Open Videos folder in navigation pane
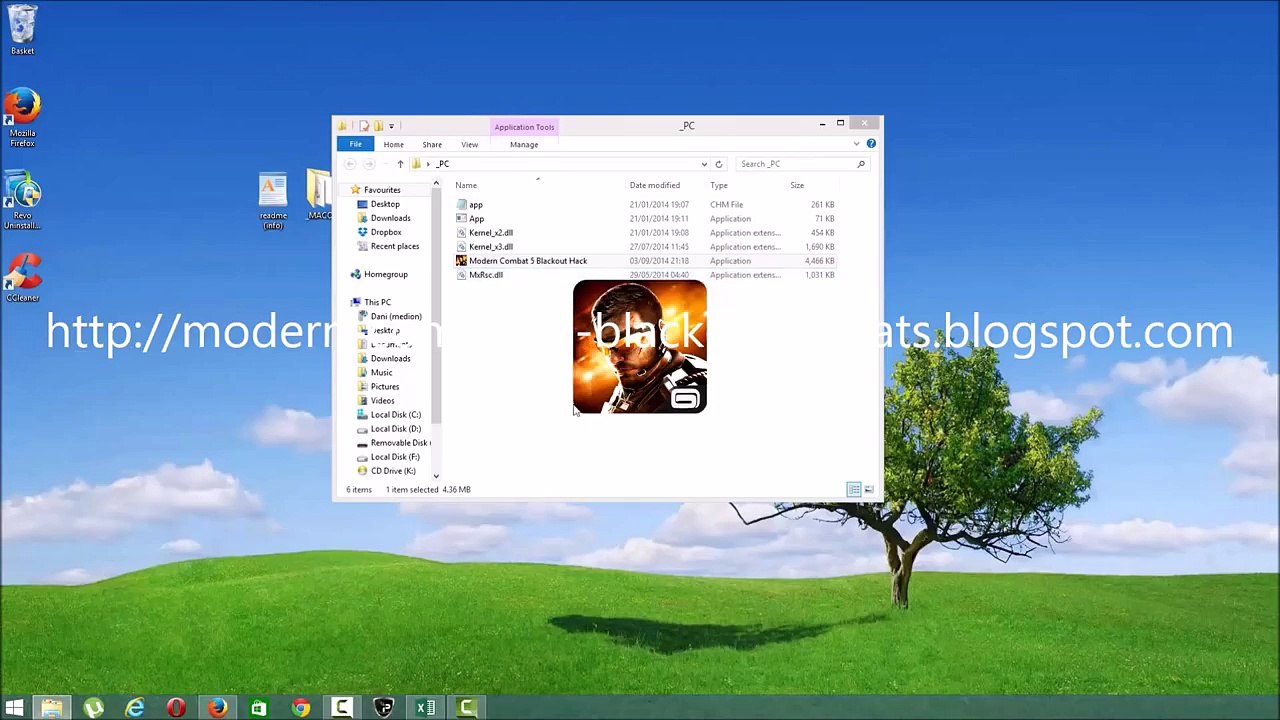This screenshot has height=720, width=1280. coord(382,400)
